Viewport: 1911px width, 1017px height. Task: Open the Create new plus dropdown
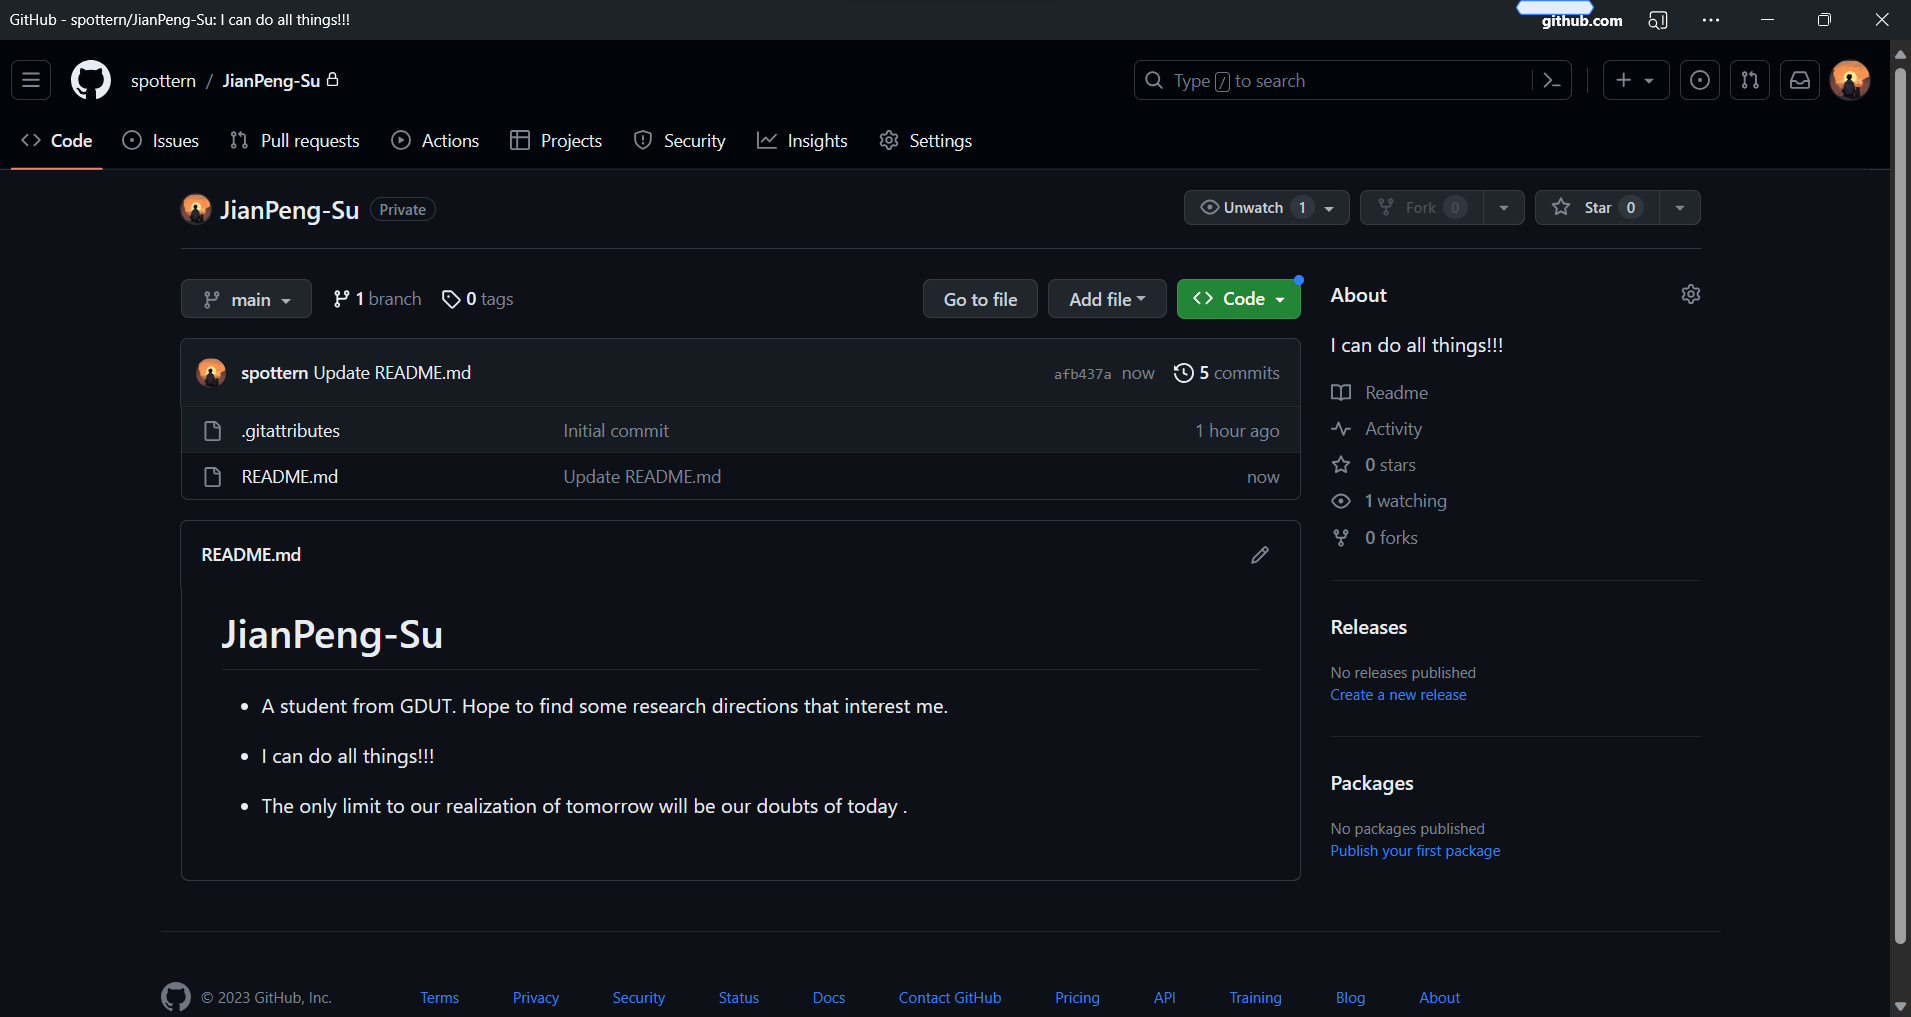(x=1636, y=80)
